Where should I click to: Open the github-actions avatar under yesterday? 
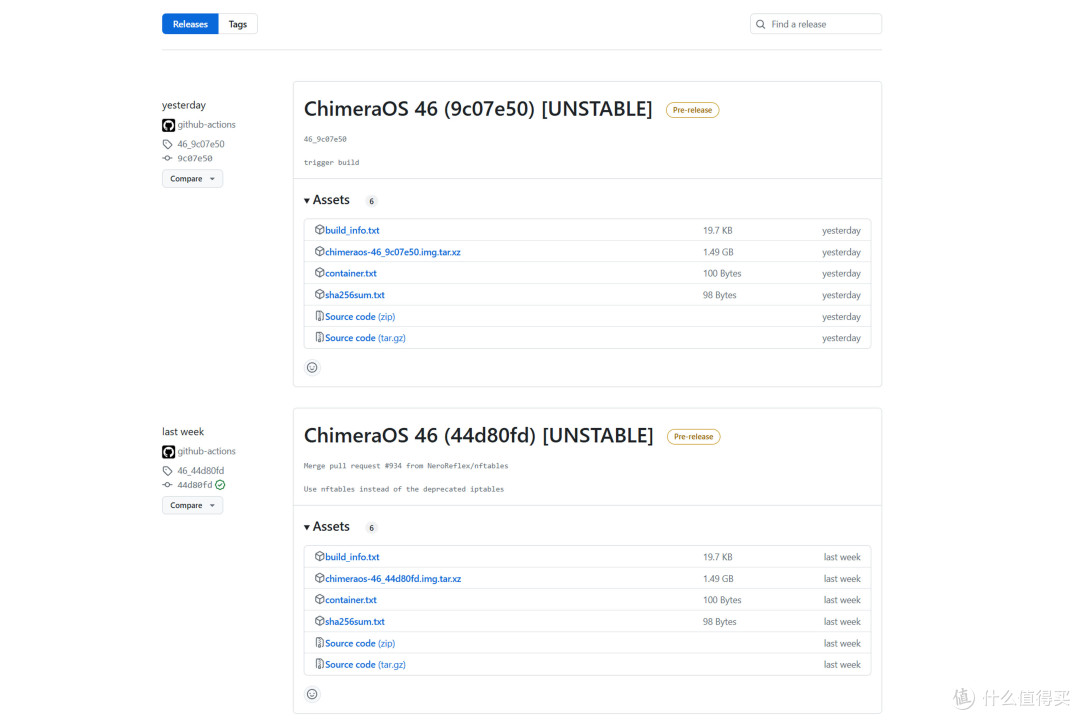pos(168,124)
